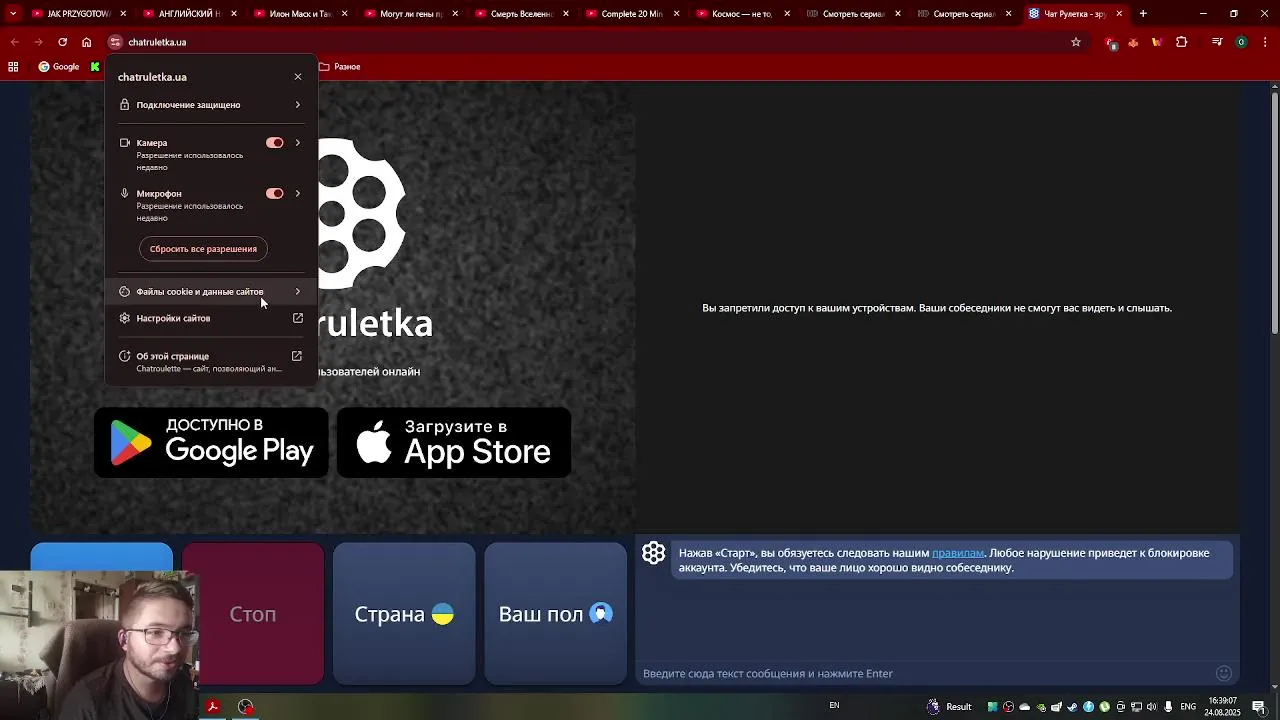
Task: Open Подключение защищено connection details
Action: pos(211,105)
